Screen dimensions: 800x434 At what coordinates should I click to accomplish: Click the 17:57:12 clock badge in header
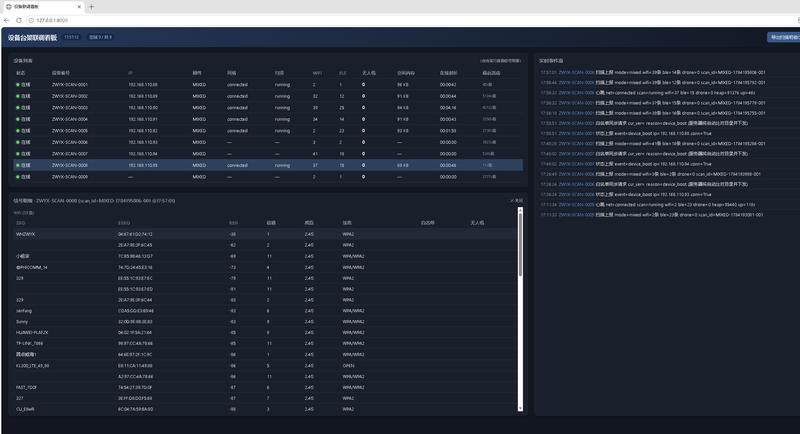click(x=71, y=37)
